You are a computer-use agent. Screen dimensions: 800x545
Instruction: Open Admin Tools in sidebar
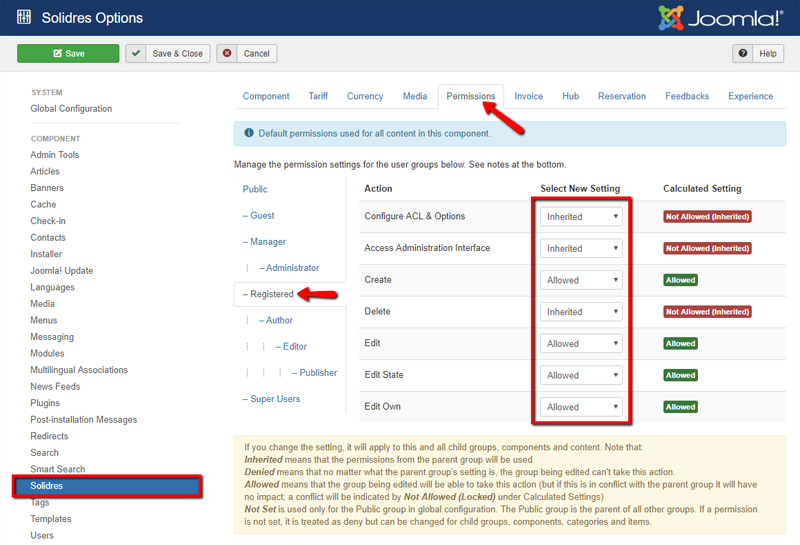pos(55,155)
